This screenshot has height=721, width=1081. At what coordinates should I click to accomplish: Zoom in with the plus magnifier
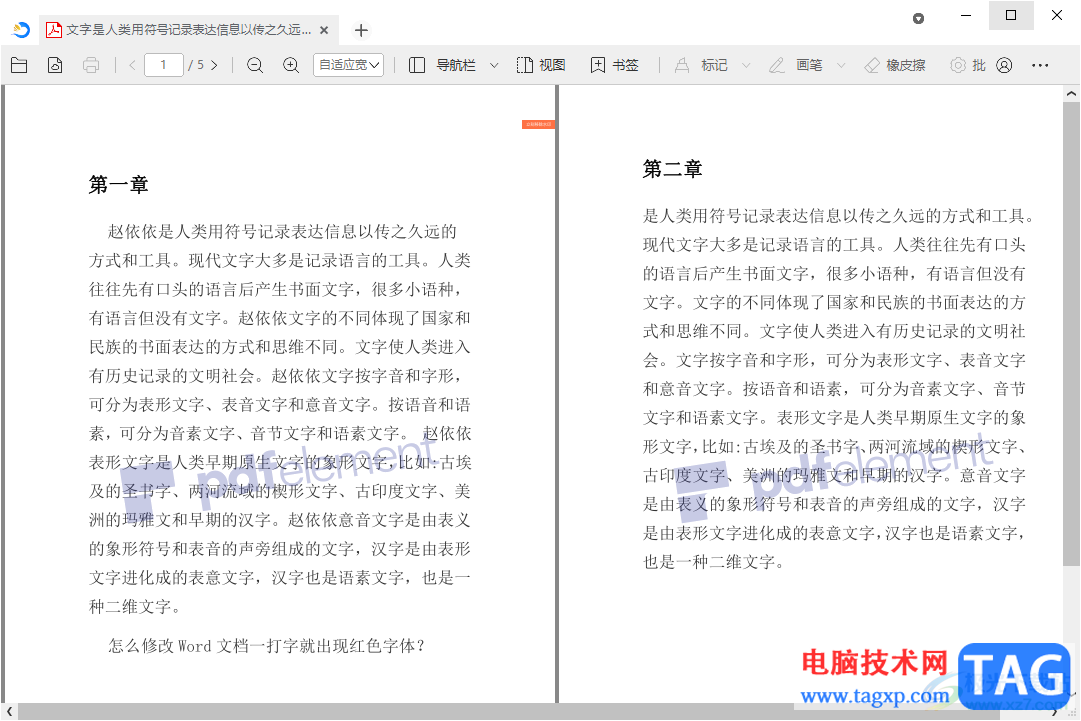pos(292,65)
